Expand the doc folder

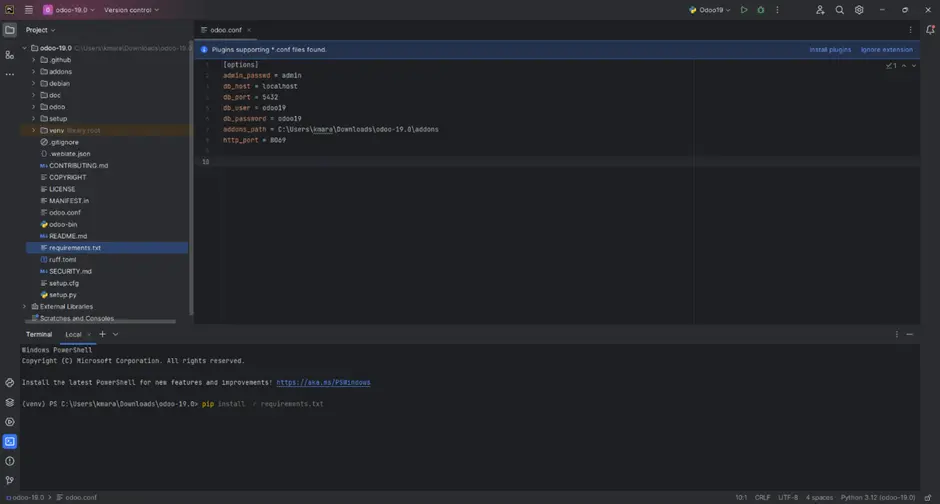click(34, 95)
